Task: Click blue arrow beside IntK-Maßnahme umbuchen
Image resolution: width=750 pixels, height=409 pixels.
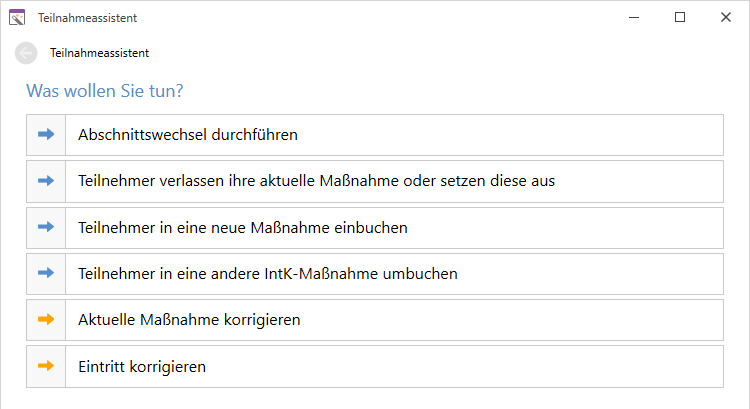Action: coord(46,273)
